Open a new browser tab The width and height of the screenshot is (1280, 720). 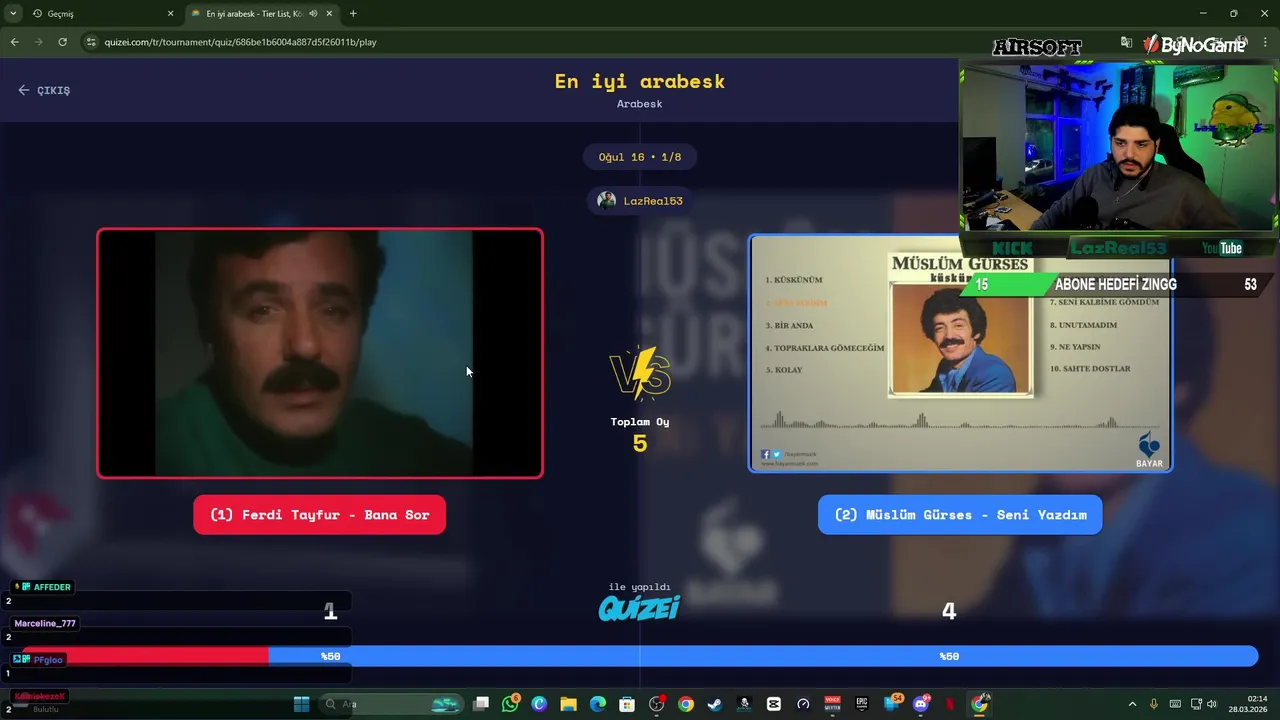point(353,14)
